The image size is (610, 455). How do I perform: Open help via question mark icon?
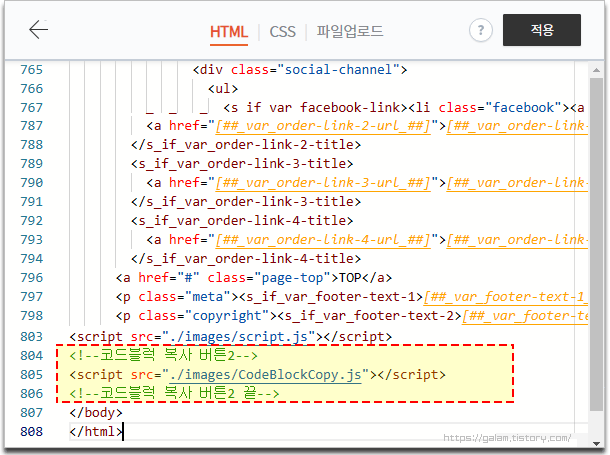(481, 30)
